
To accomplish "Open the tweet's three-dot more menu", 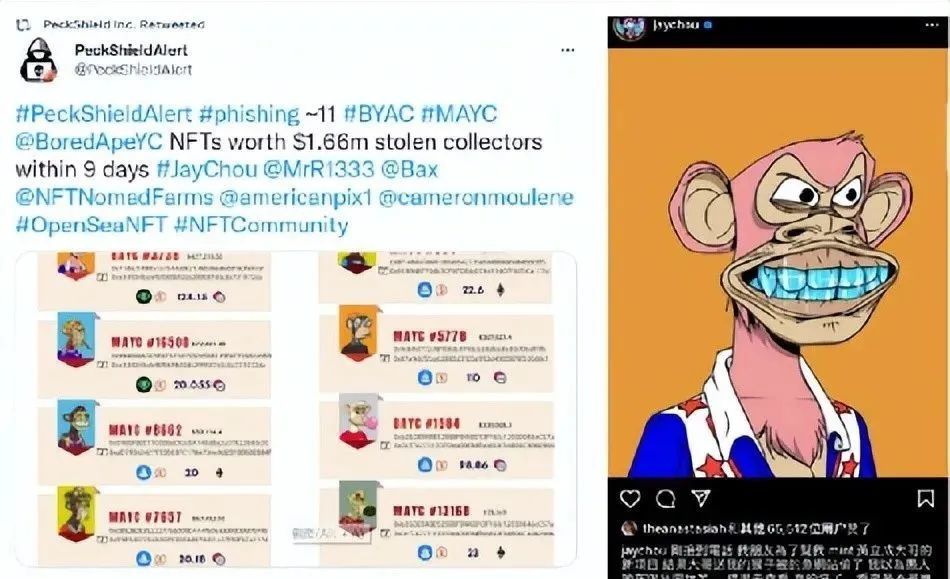I will (568, 50).
